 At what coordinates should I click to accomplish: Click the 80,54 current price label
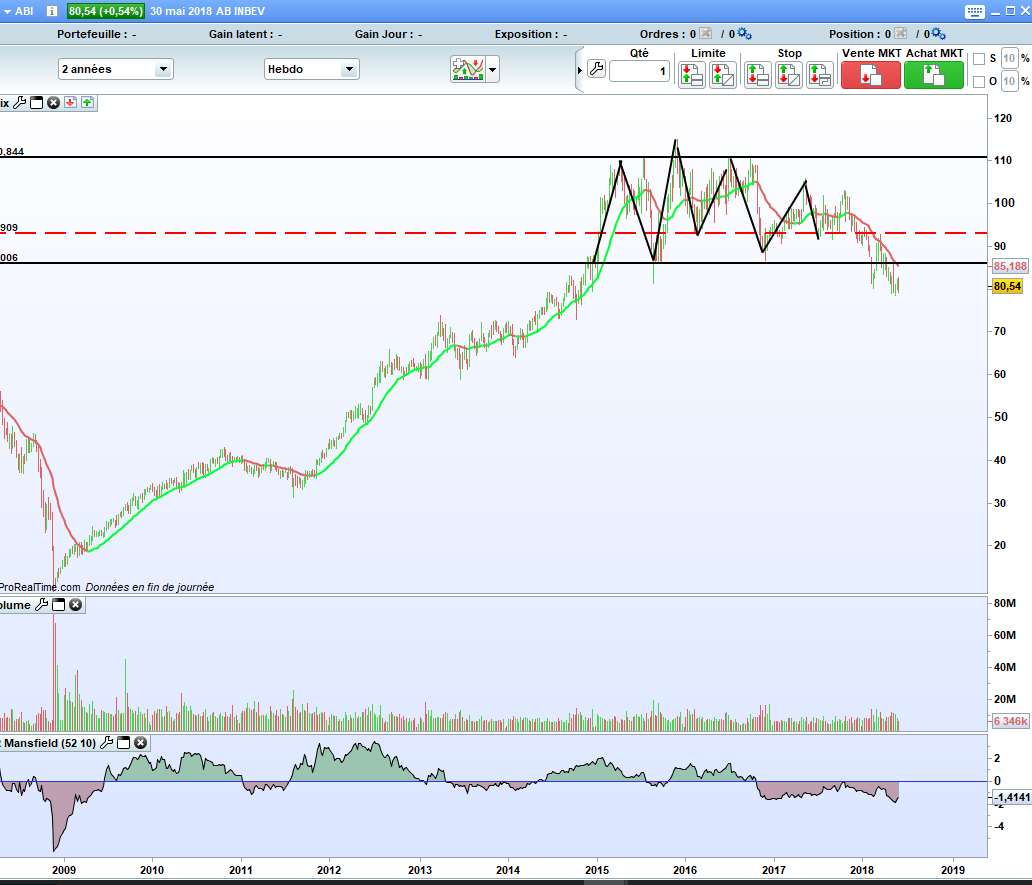click(1008, 286)
